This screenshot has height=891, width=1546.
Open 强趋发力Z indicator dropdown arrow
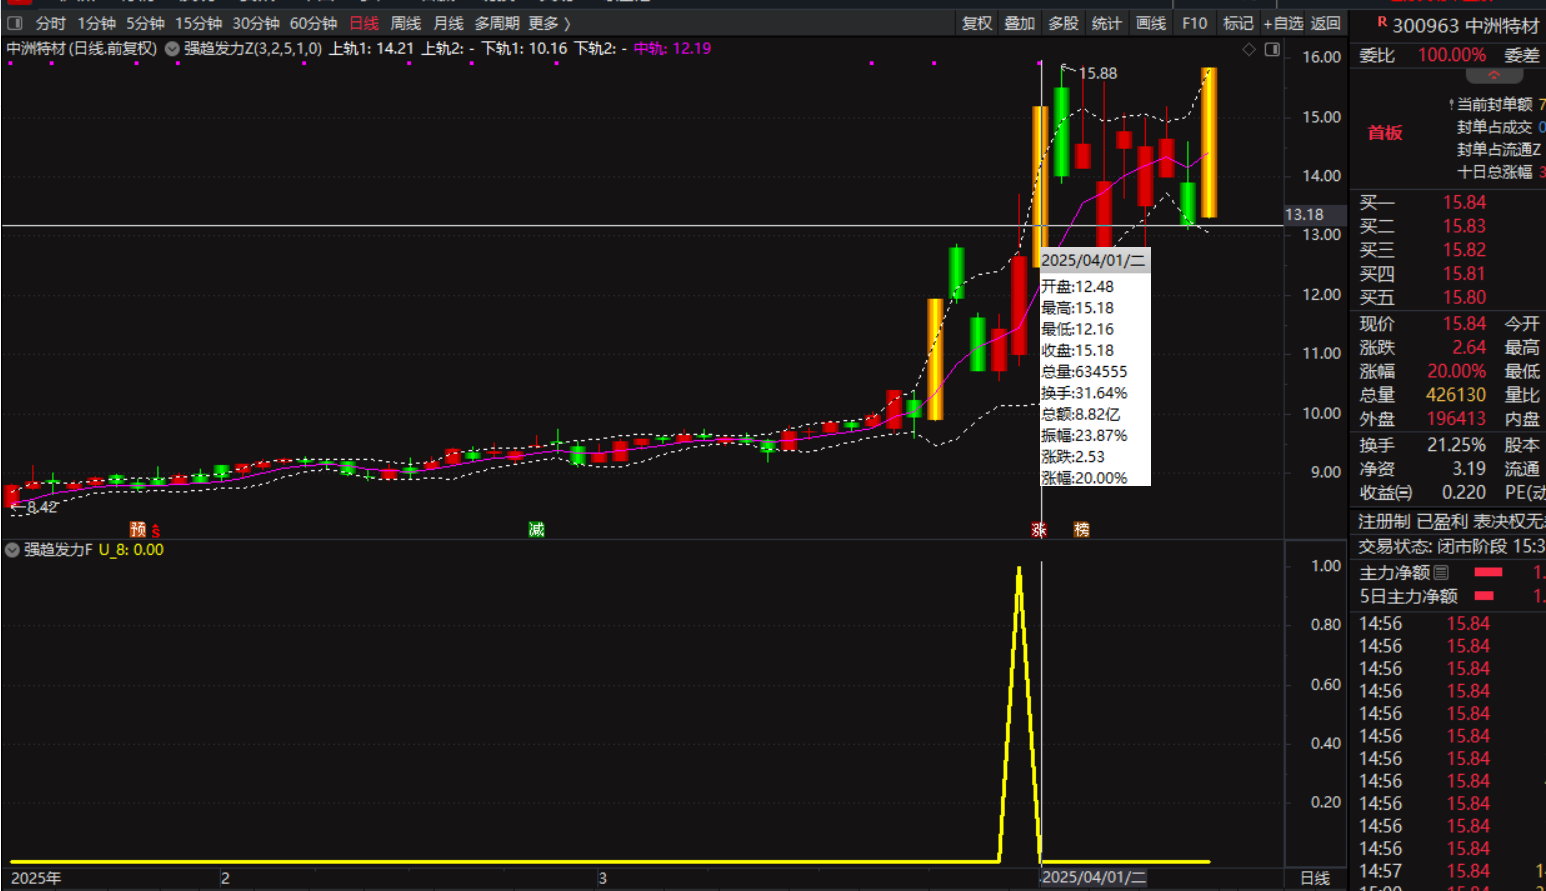(172, 49)
